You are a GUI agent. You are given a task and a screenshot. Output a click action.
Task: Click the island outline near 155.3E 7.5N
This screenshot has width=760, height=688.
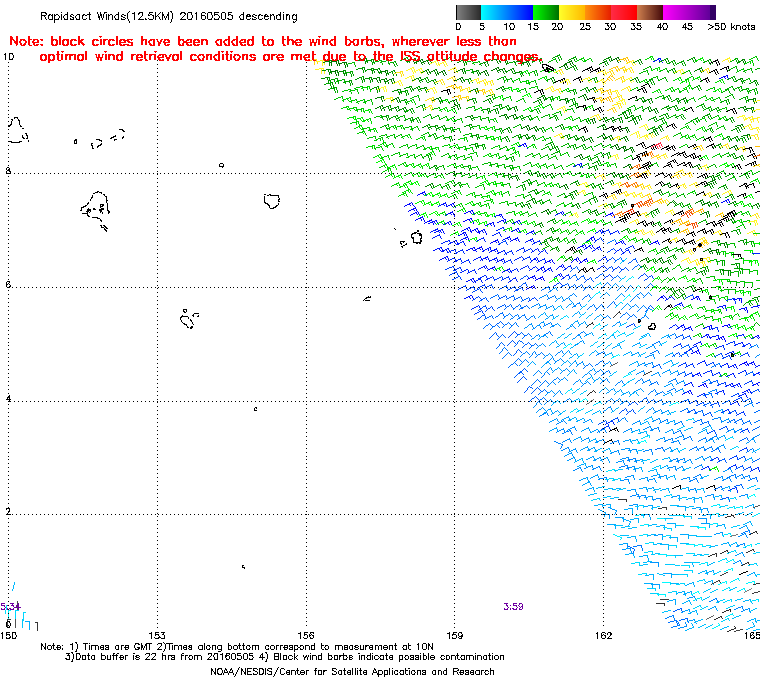pyautogui.click(x=272, y=201)
